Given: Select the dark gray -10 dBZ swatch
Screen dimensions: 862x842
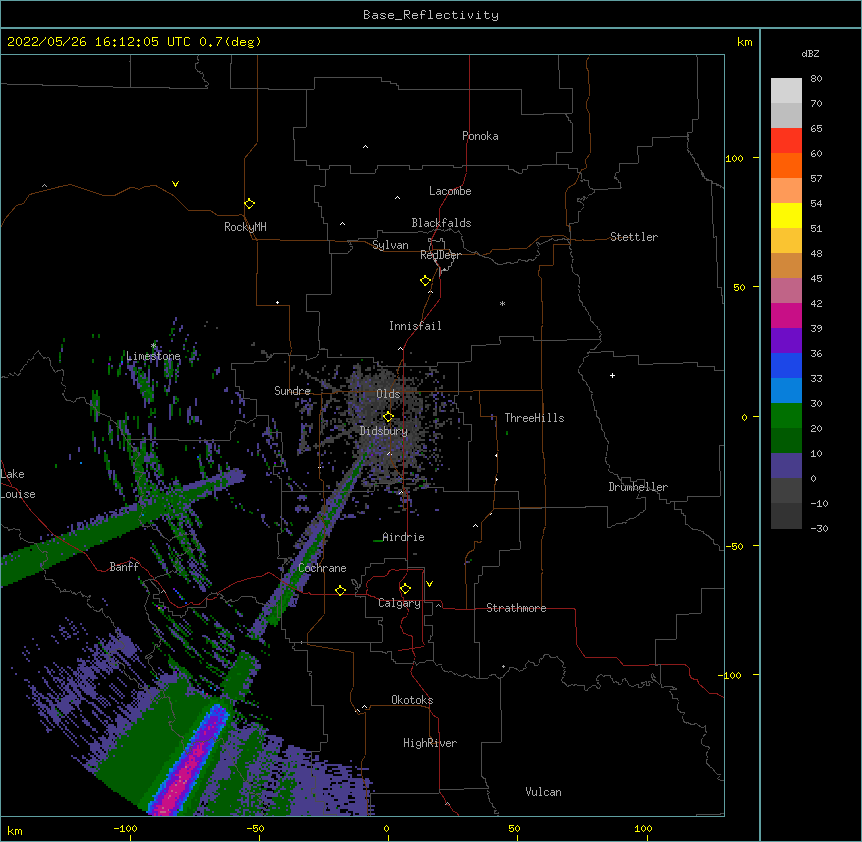Looking at the screenshot, I should pyautogui.click(x=786, y=516).
